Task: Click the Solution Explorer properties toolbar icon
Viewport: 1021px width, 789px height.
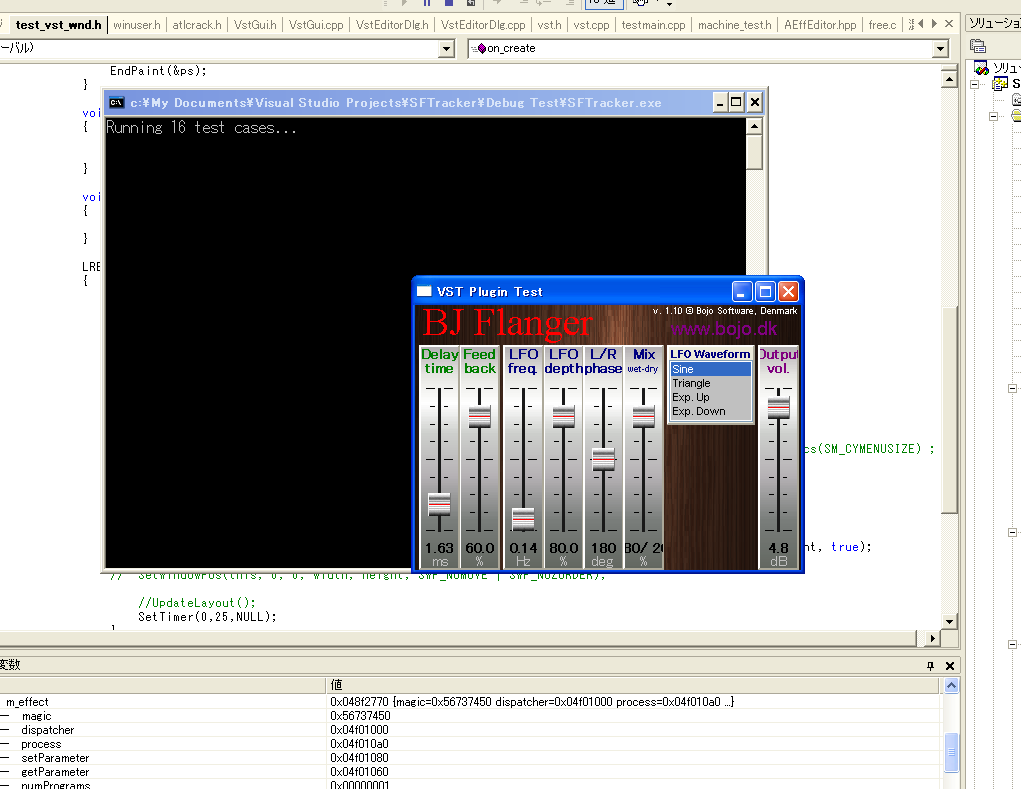Action: point(978,46)
